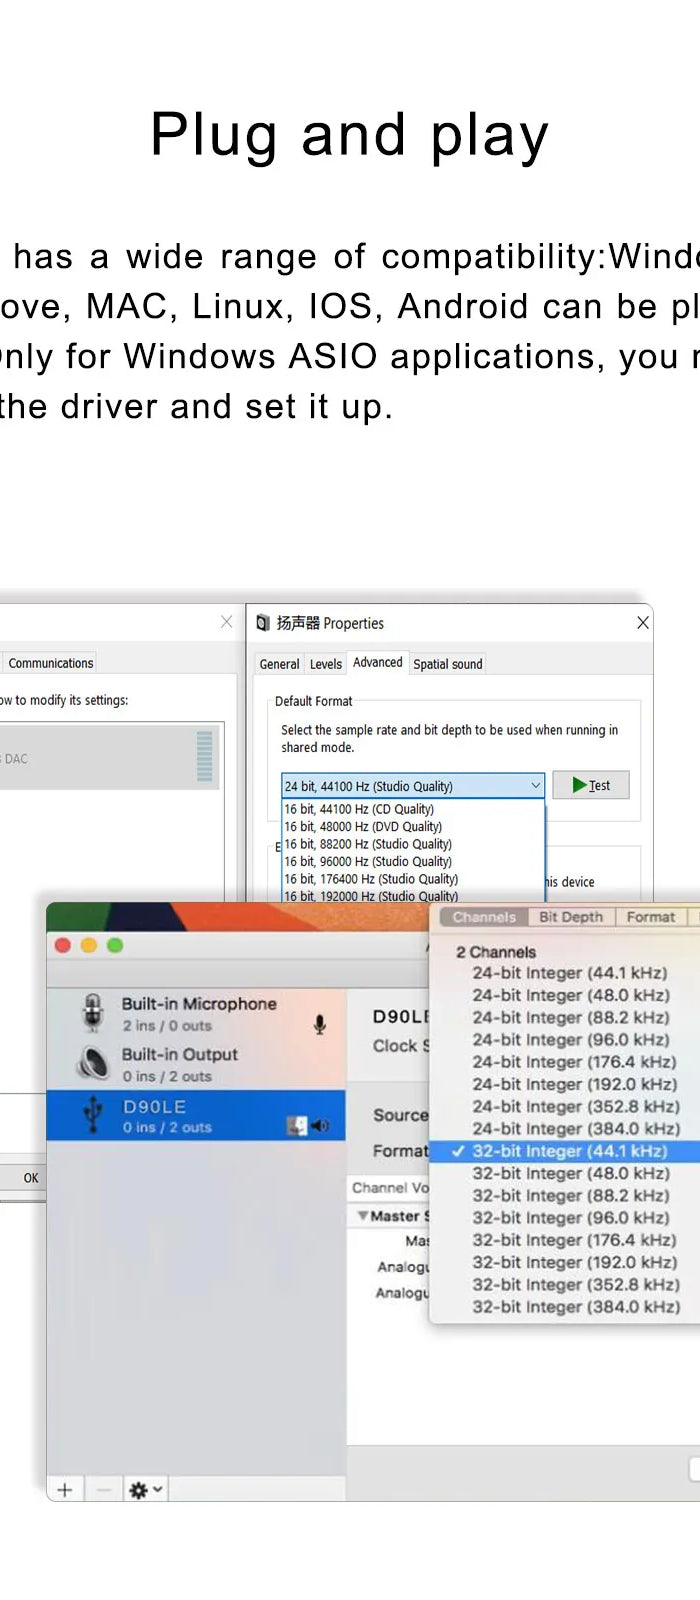Click the microphone input indicator icon

(x=320, y=1024)
